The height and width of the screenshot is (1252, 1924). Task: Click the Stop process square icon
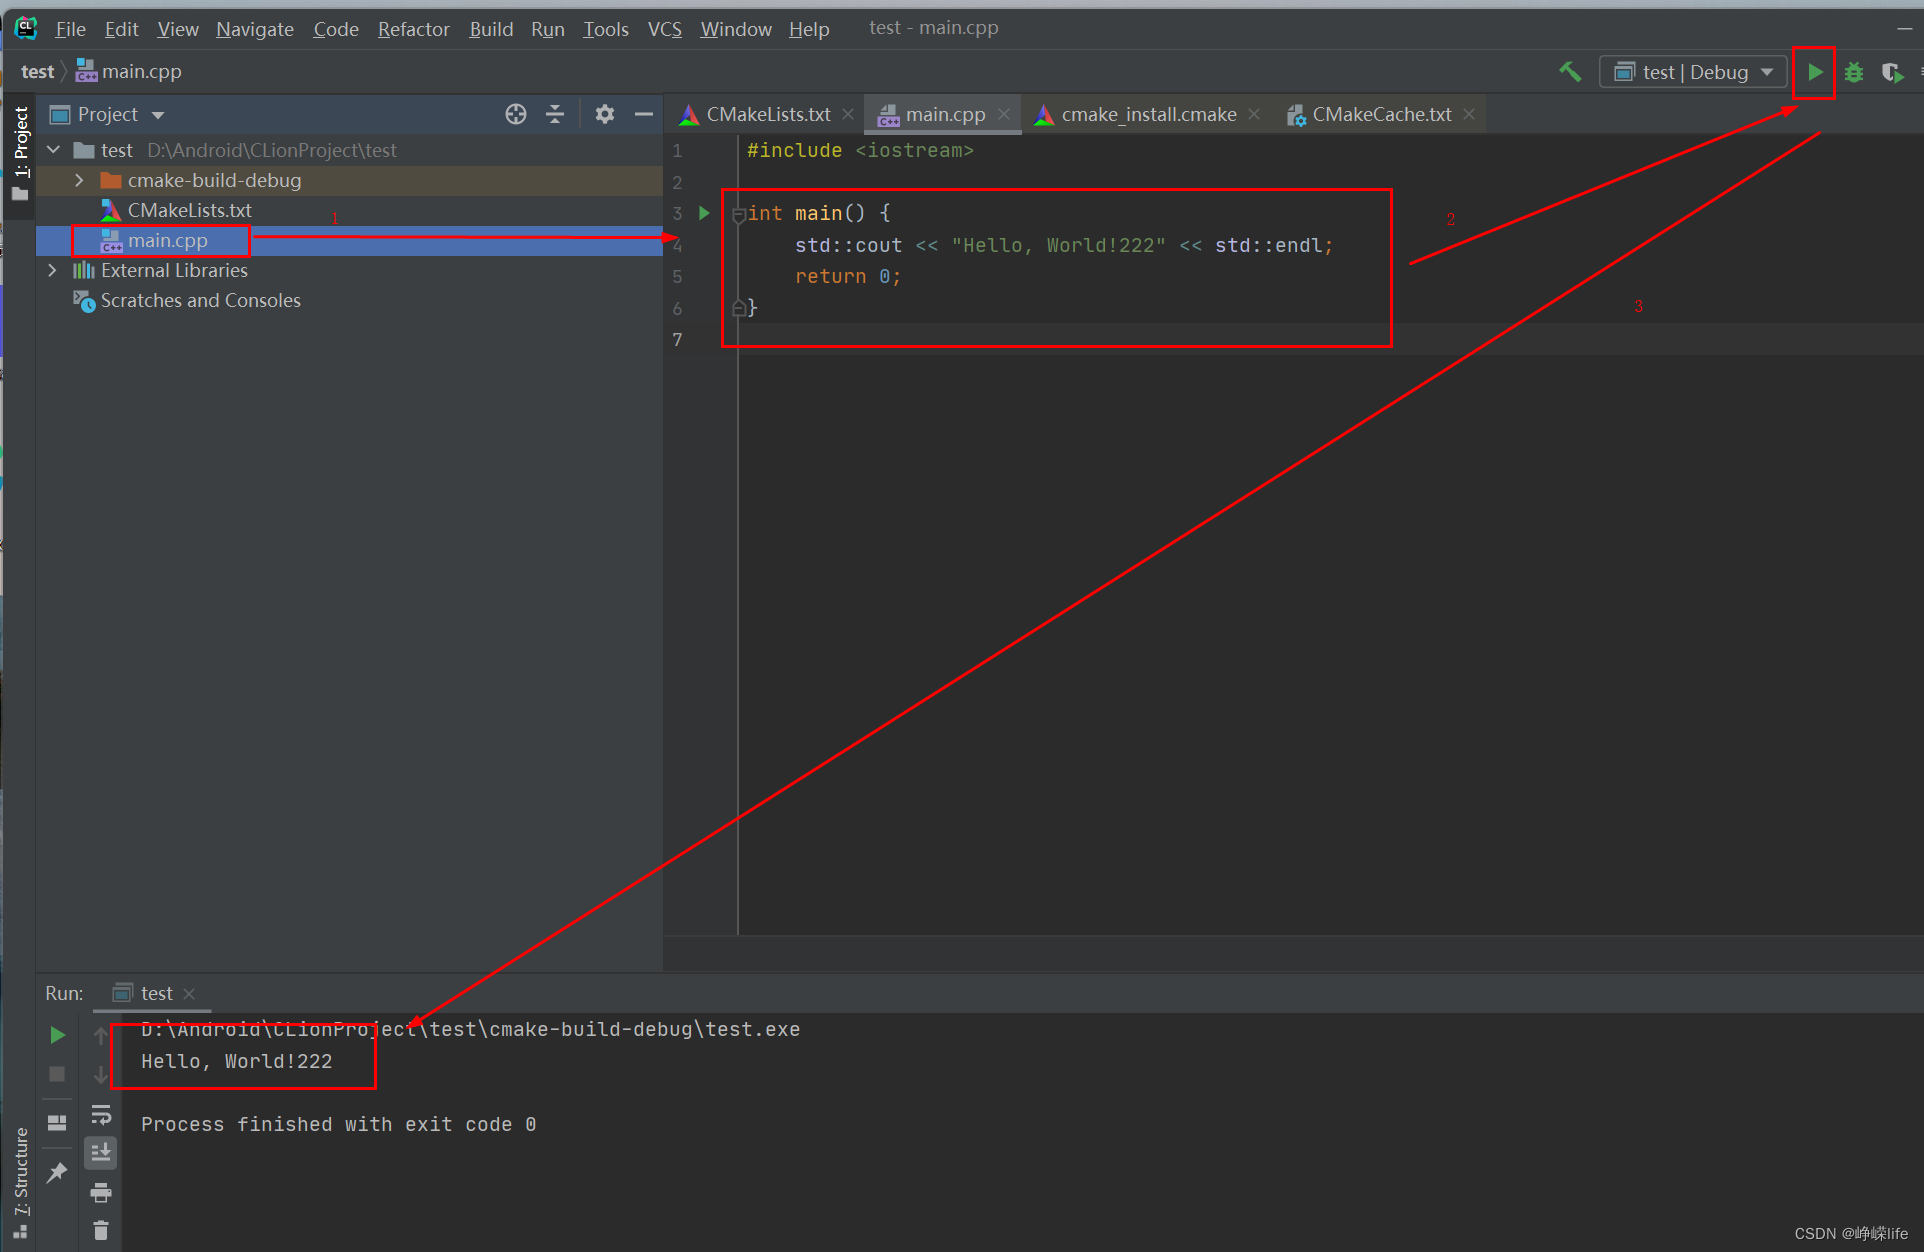click(57, 1073)
